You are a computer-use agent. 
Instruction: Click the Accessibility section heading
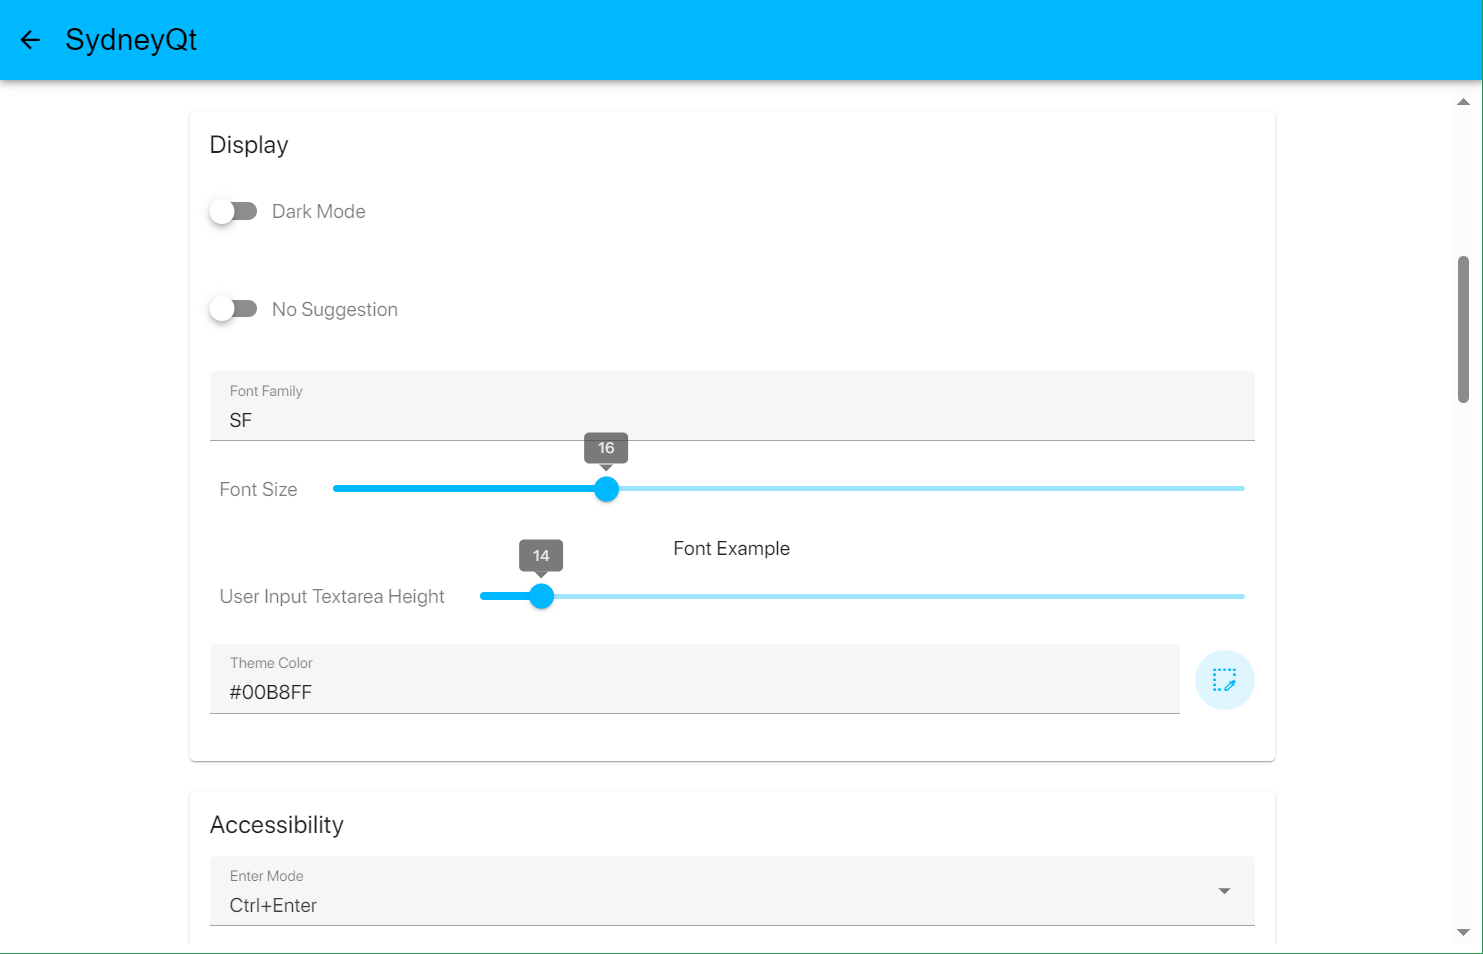tap(277, 825)
